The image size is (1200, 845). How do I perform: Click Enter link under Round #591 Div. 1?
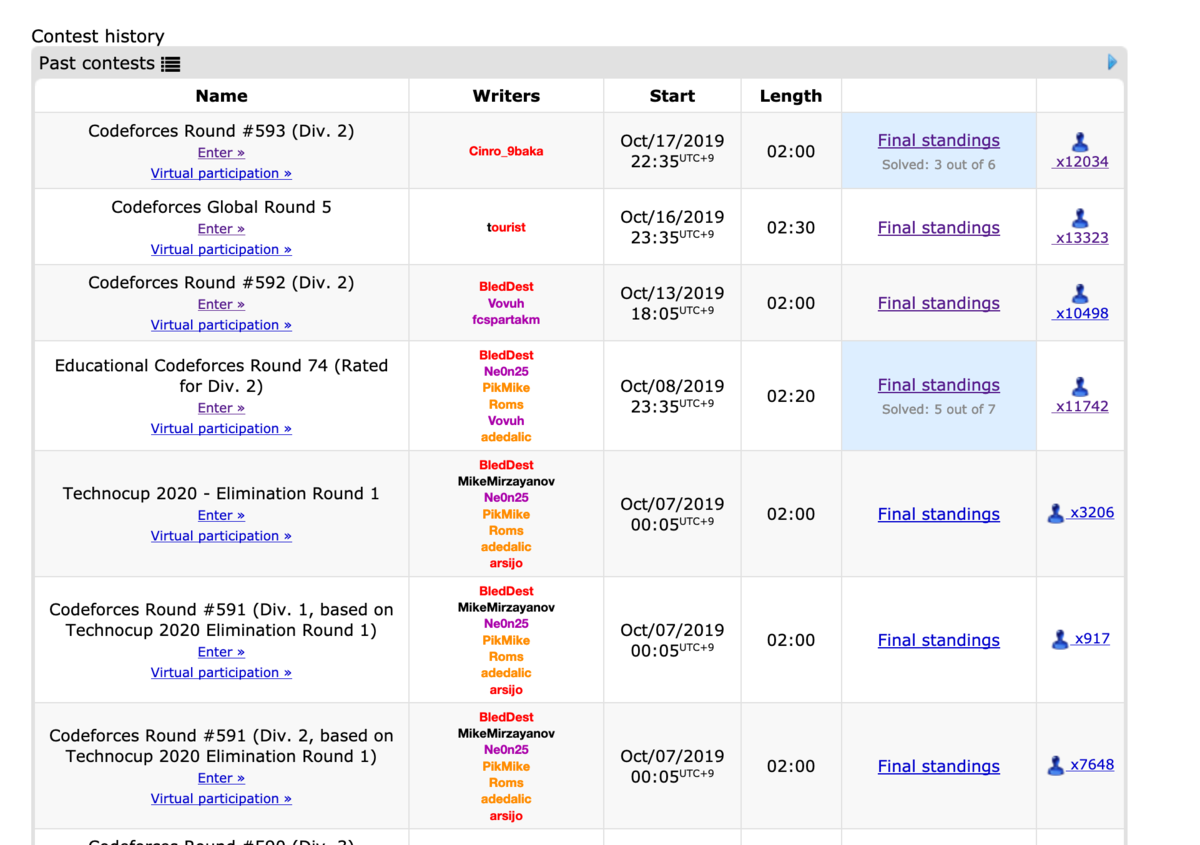pos(221,652)
